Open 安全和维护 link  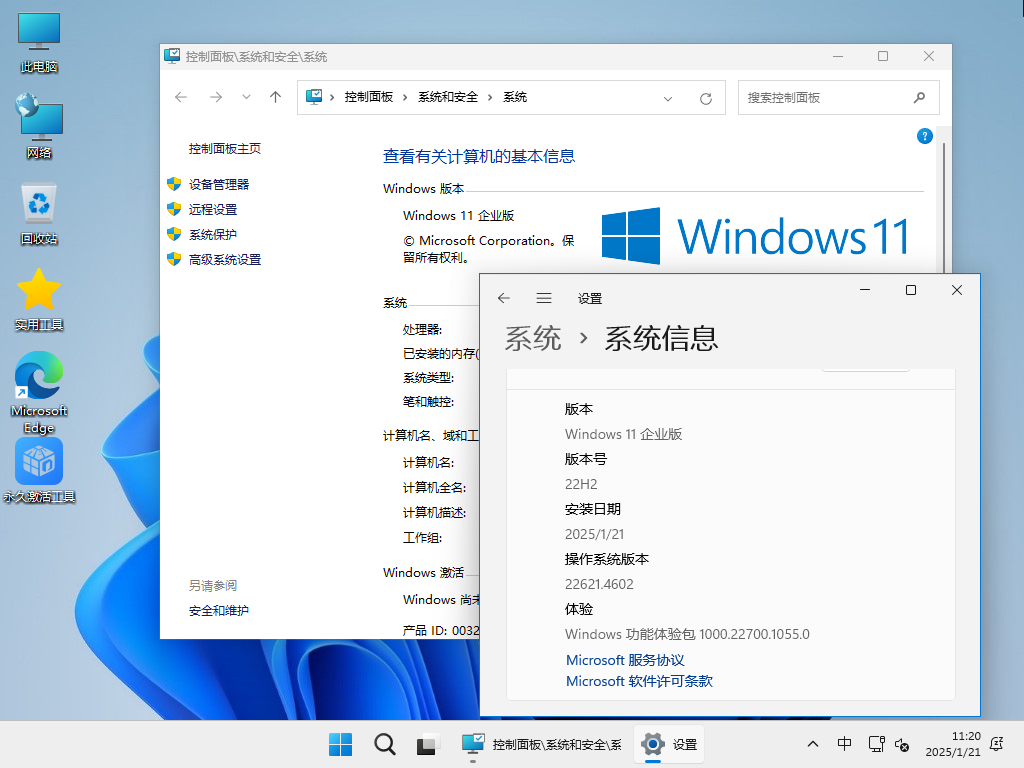[x=219, y=611]
